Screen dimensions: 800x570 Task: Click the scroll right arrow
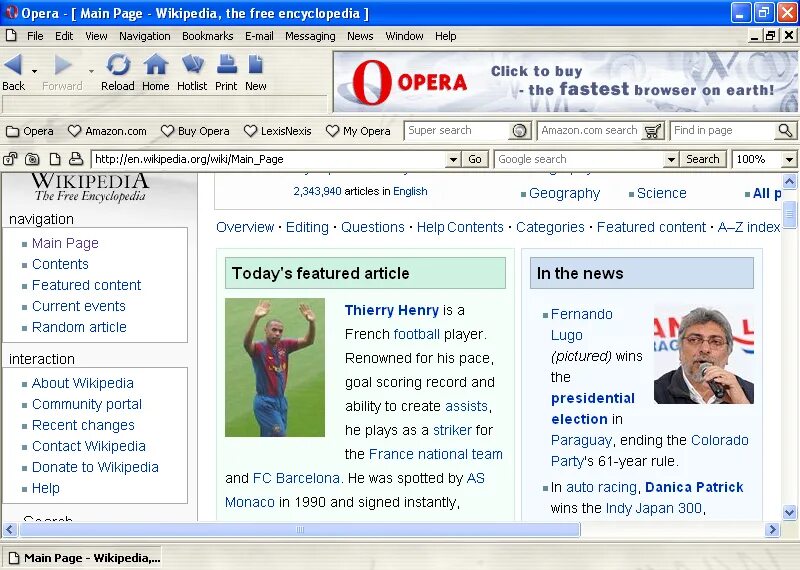coord(772,530)
